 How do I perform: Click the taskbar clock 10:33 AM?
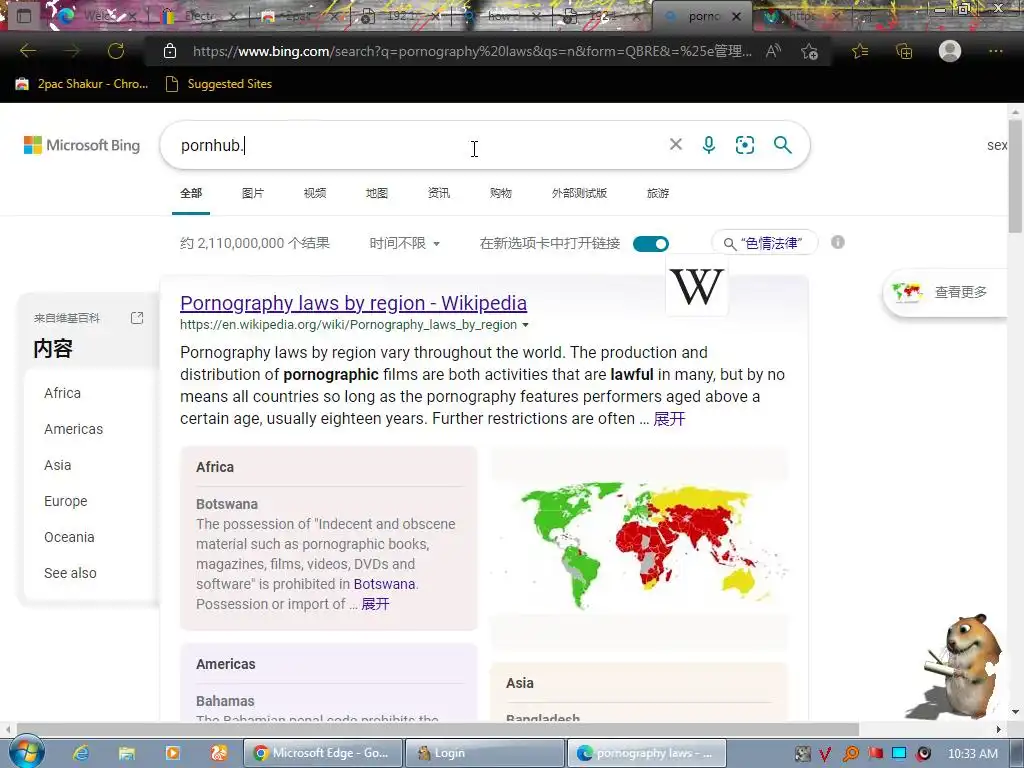pyautogui.click(x=972, y=753)
